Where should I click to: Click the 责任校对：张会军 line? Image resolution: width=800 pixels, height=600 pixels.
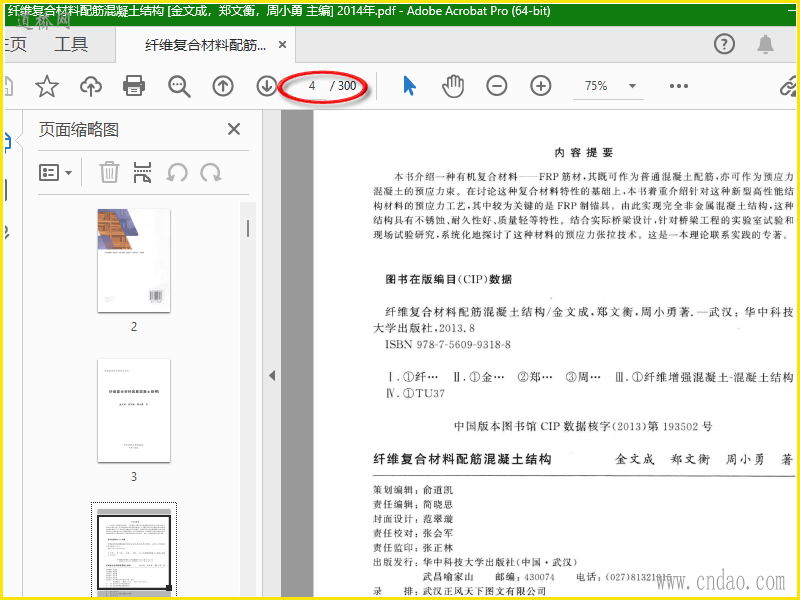click(x=413, y=533)
